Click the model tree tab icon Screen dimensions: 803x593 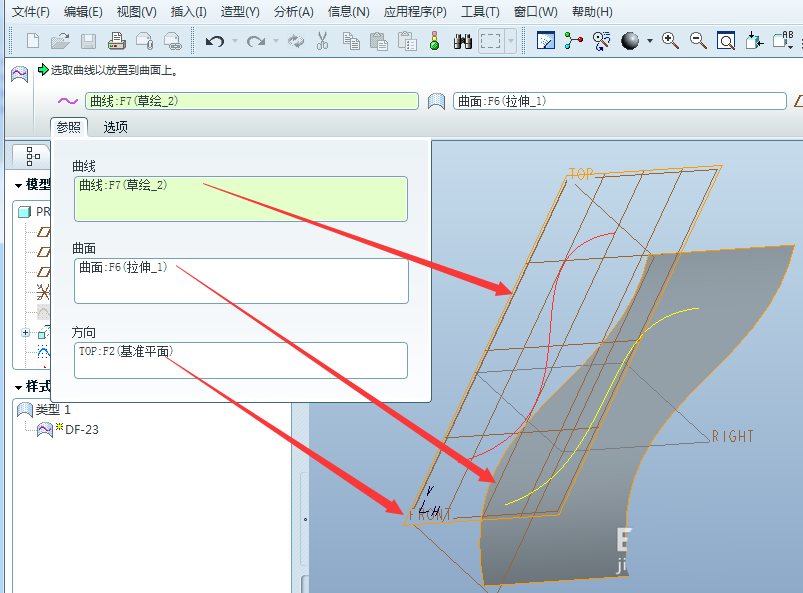point(32,156)
